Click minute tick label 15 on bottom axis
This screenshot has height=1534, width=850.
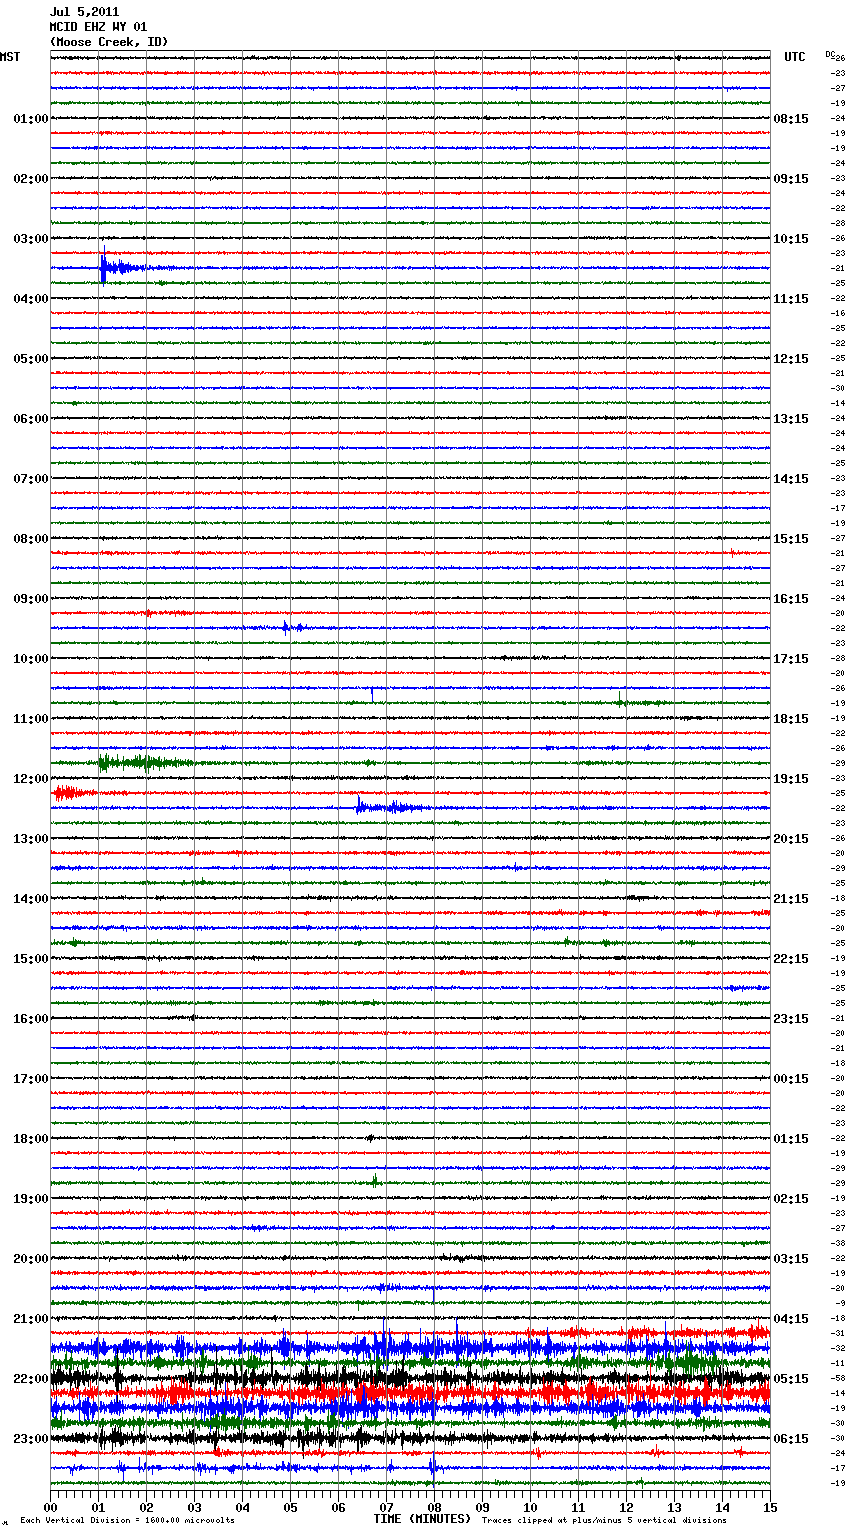(770, 1507)
